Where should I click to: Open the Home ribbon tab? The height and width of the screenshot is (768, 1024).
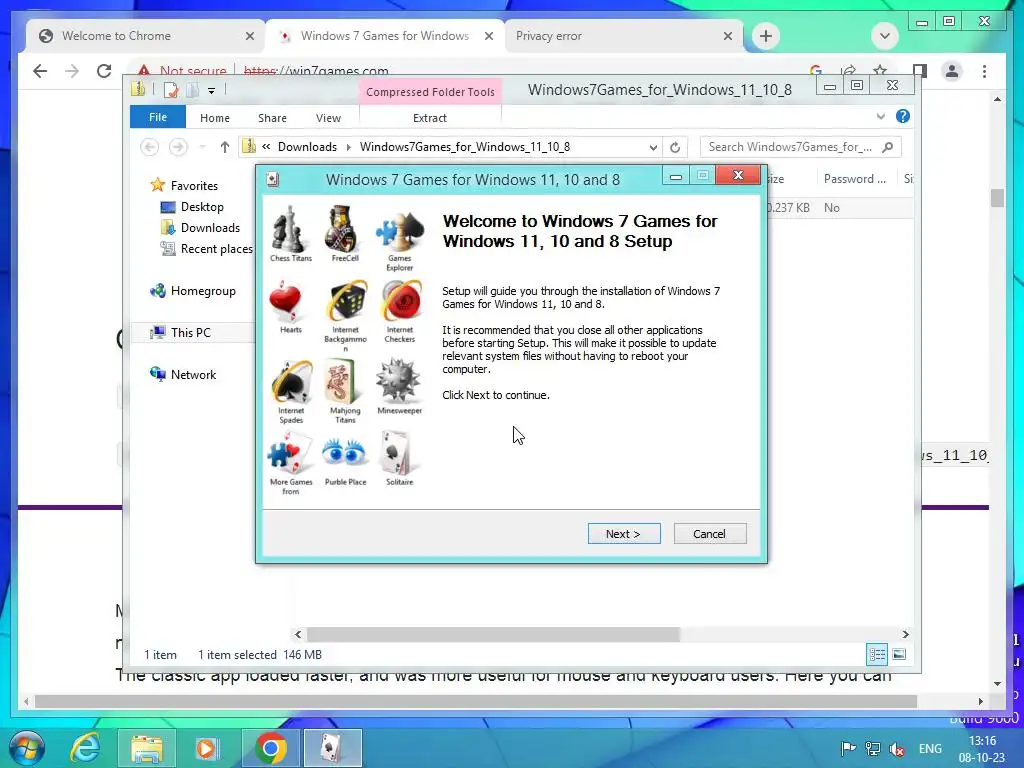pos(215,118)
